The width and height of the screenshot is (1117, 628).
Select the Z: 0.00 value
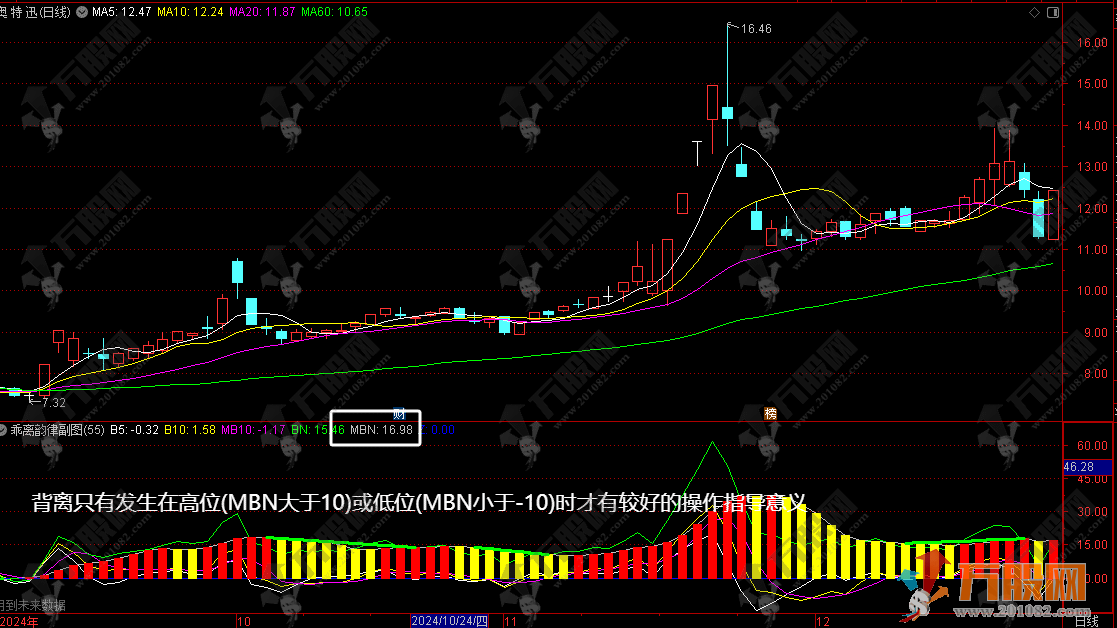(x=437, y=430)
